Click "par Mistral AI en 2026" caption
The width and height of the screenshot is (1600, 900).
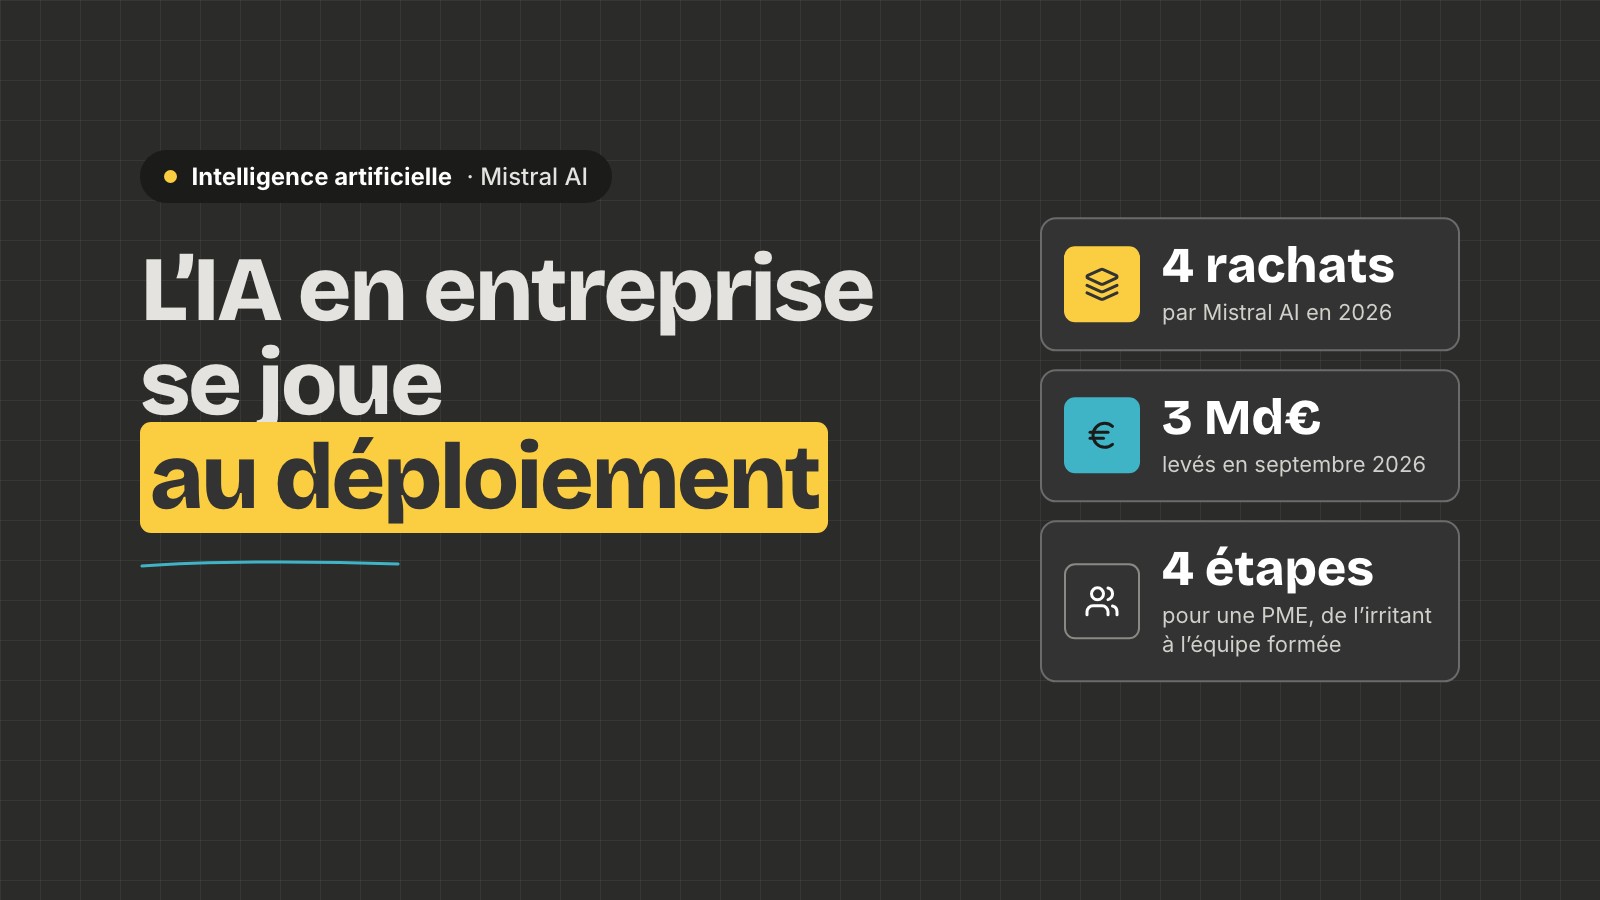pyautogui.click(x=1277, y=313)
